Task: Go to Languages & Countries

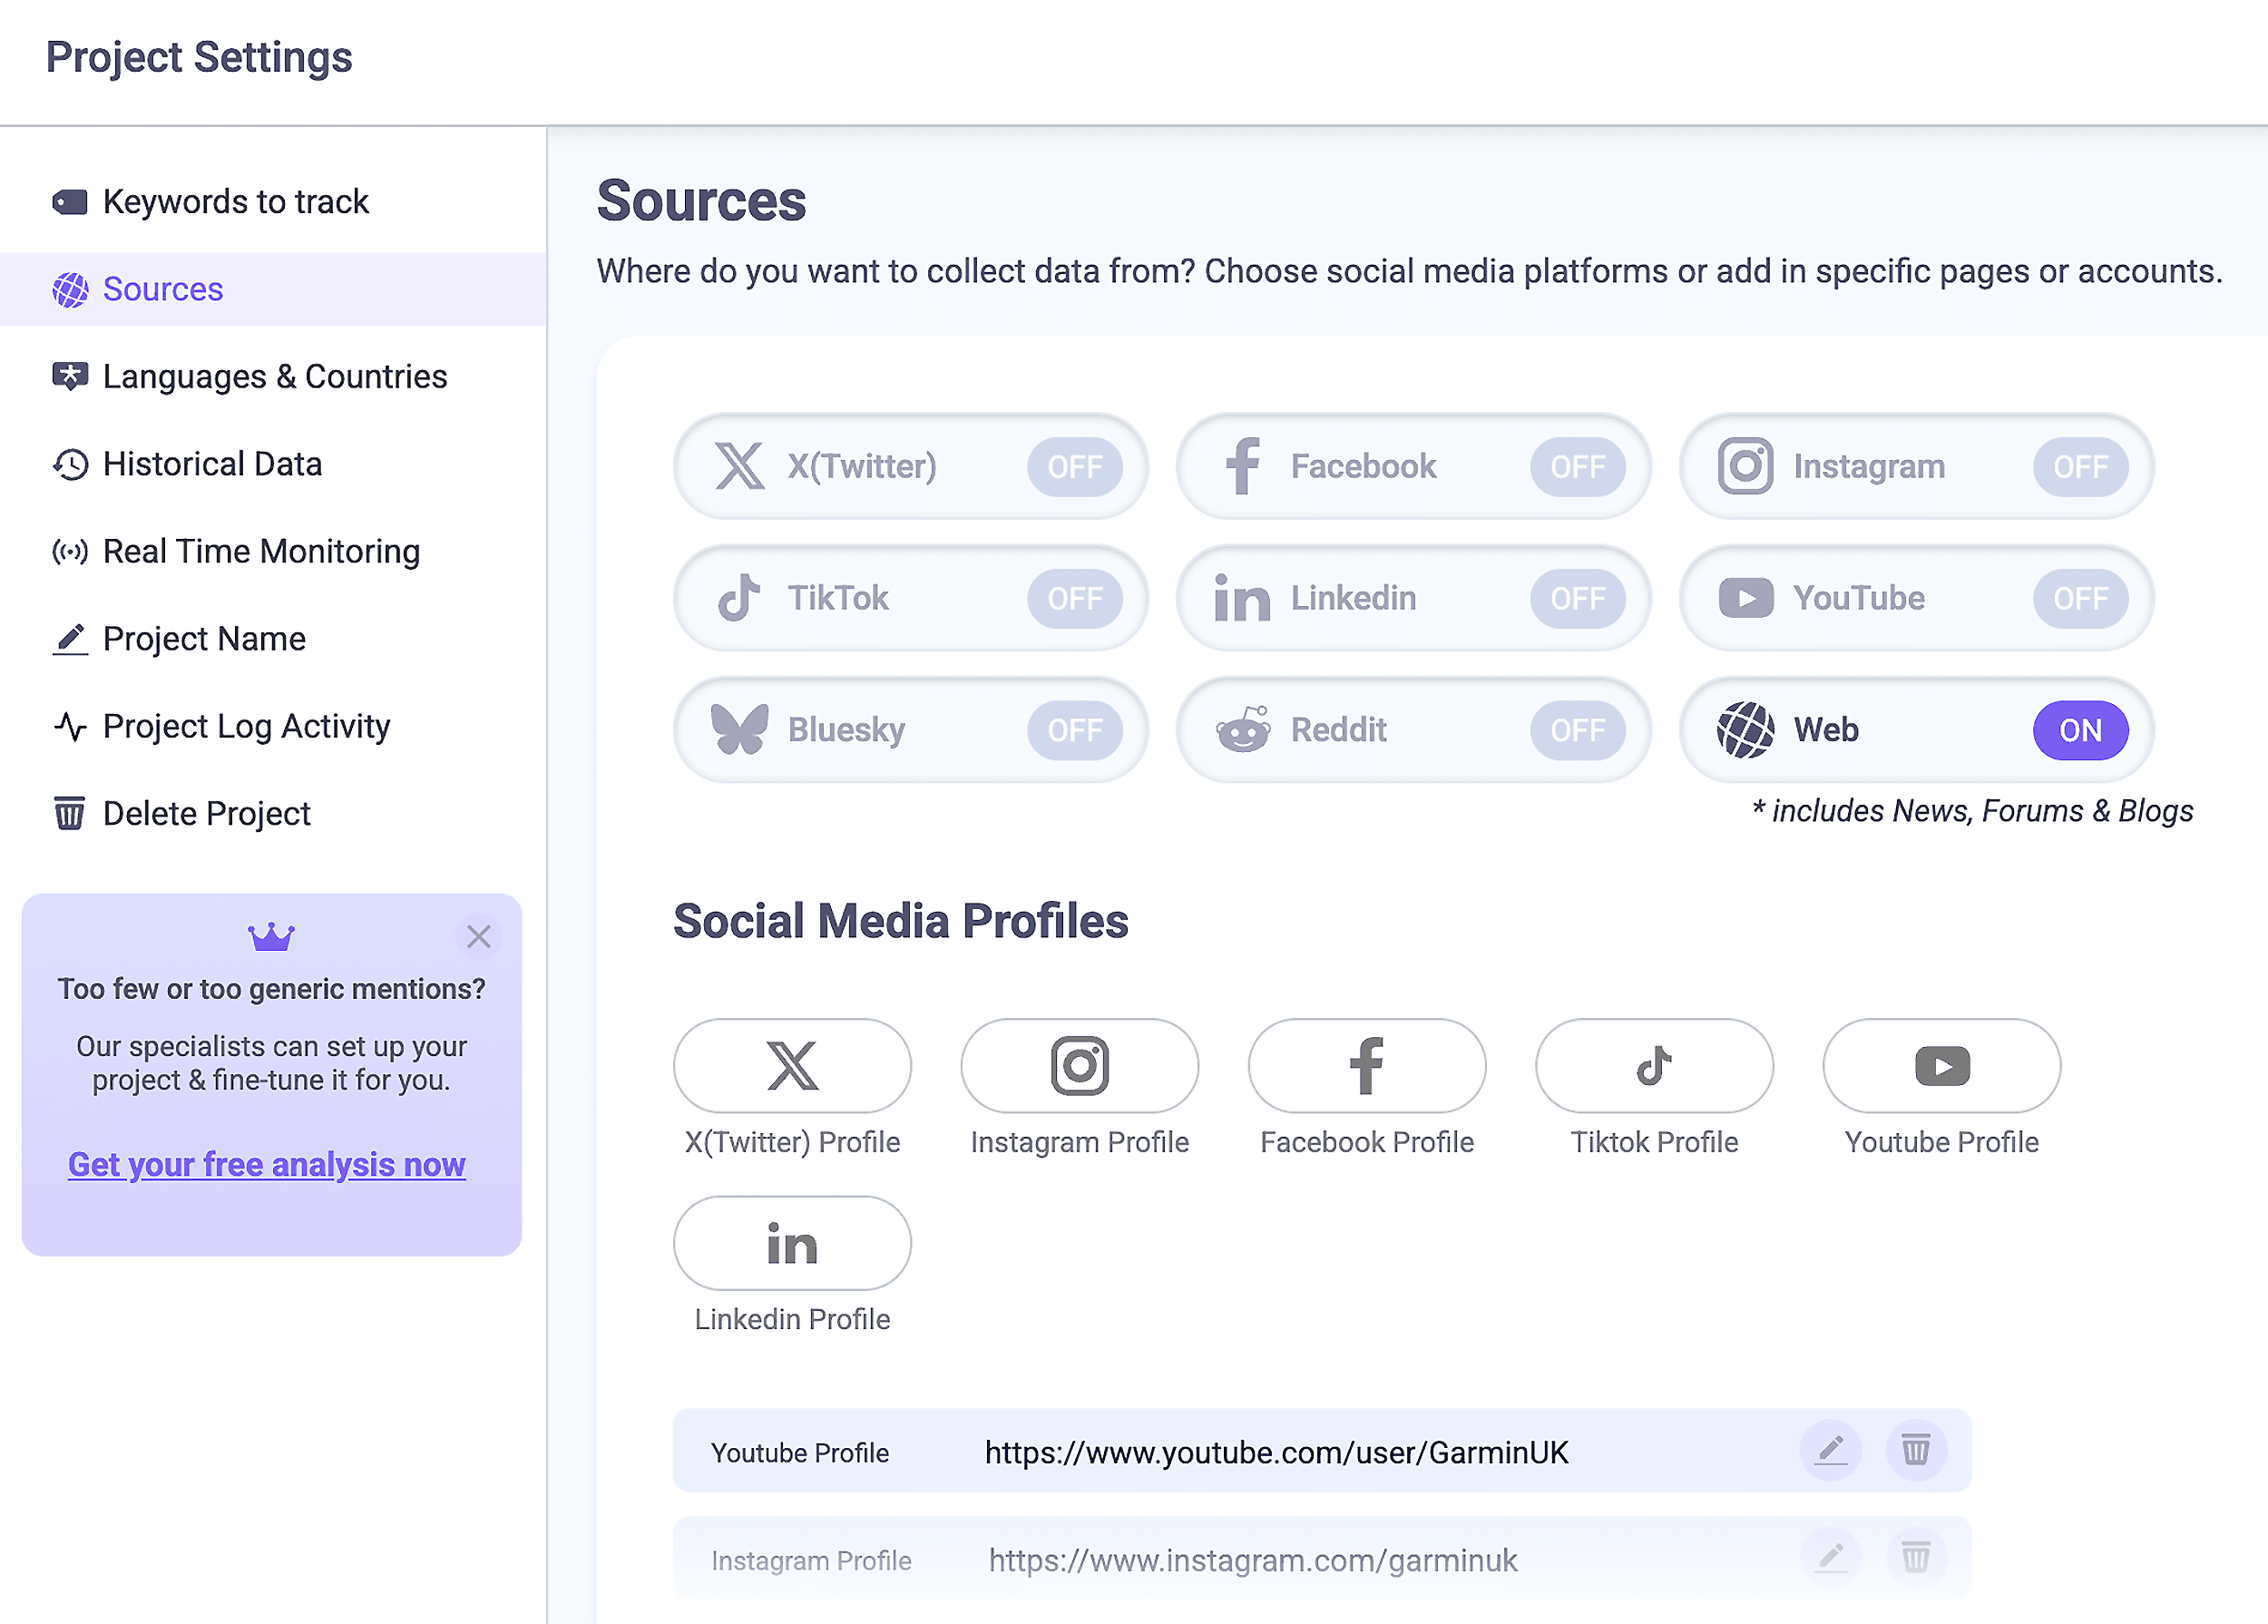Action: [x=274, y=376]
